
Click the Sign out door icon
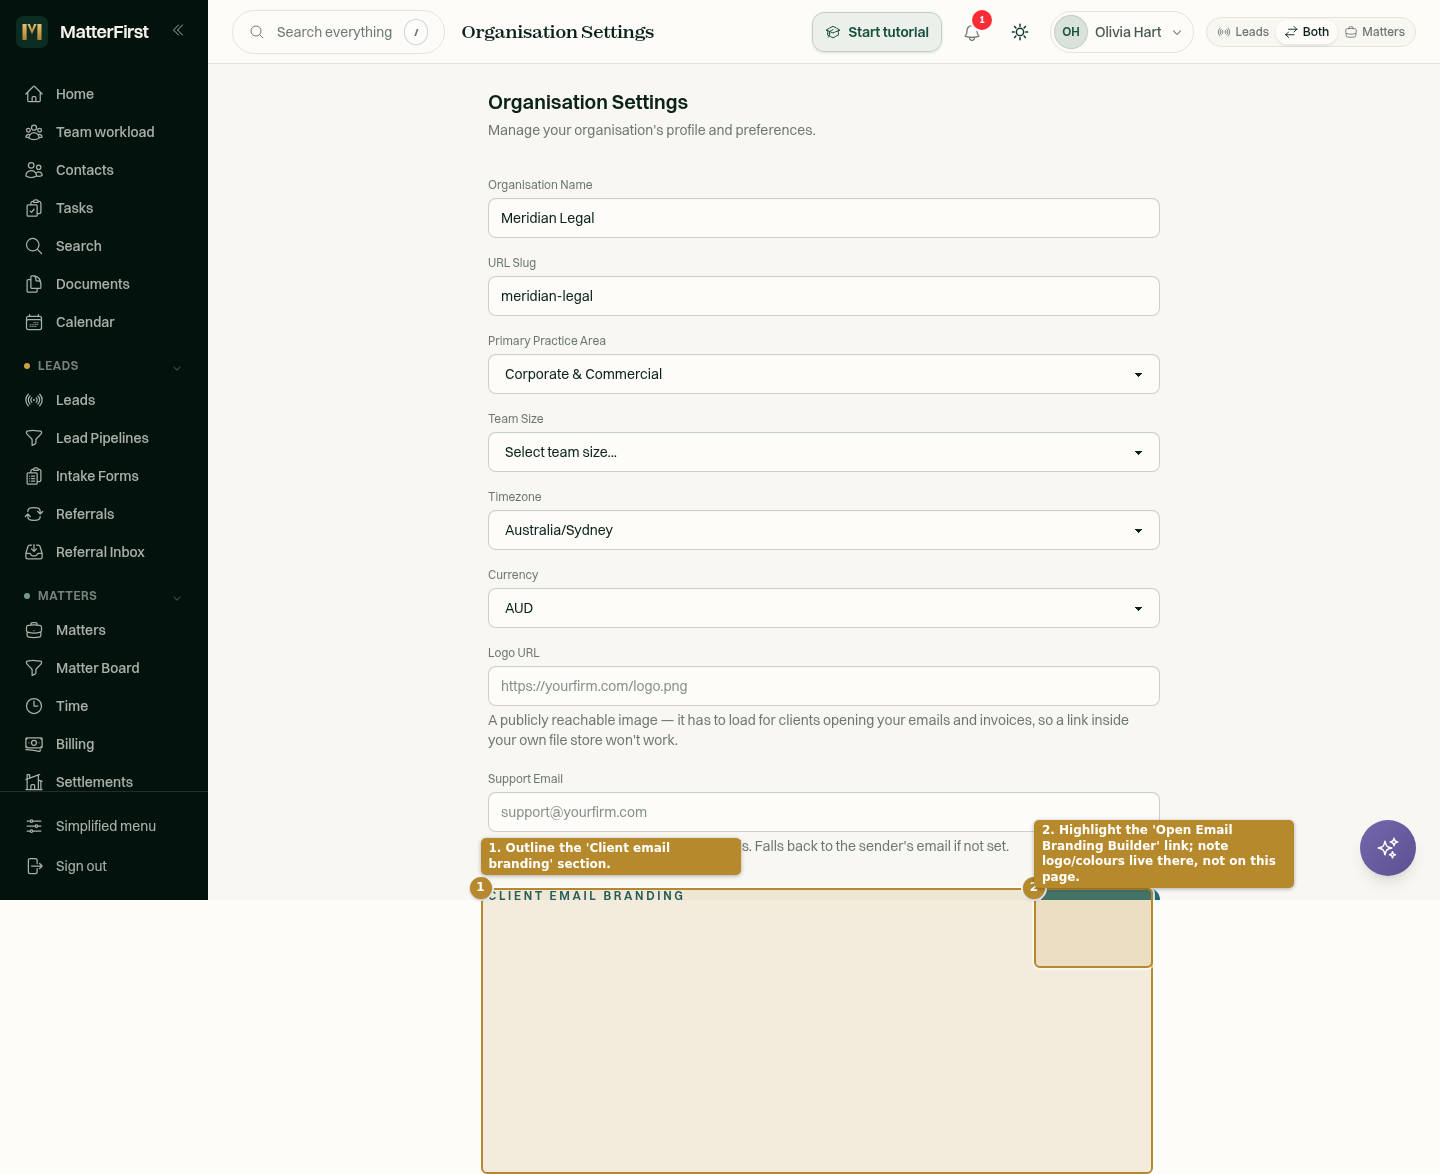34,866
